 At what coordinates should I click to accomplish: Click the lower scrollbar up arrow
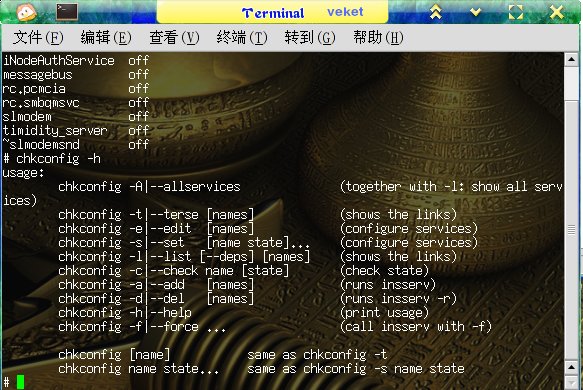point(571,368)
